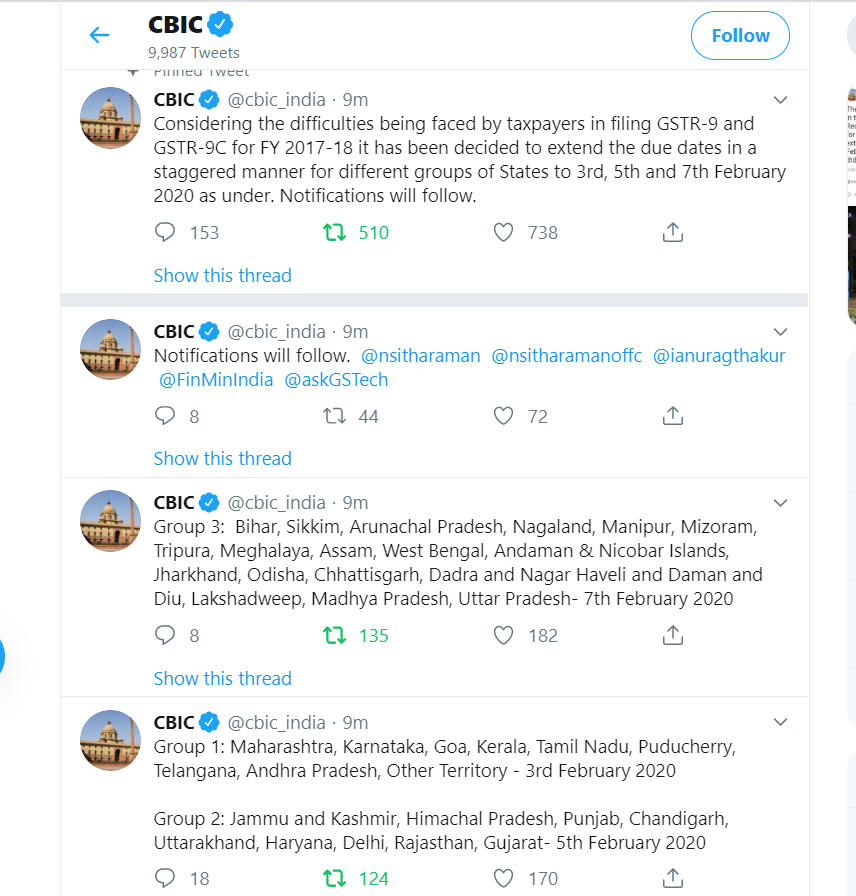Retweet the Notifications will follow tweet
The image size is (856, 896).
pyautogui.click(x=334, y=416)
